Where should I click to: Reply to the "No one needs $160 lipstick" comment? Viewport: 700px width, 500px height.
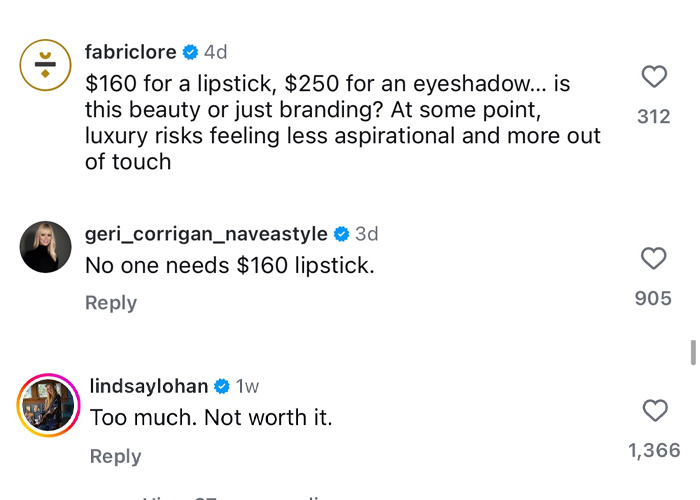click(x=111, y=303)
